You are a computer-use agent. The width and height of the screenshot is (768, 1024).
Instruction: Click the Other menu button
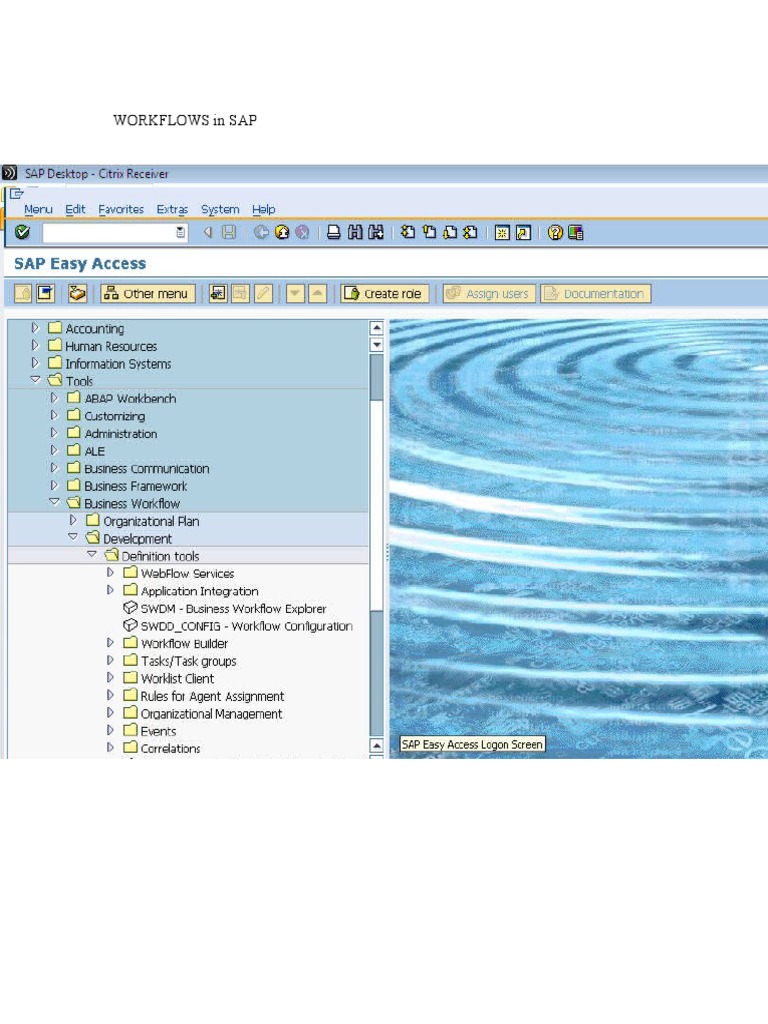147,294
